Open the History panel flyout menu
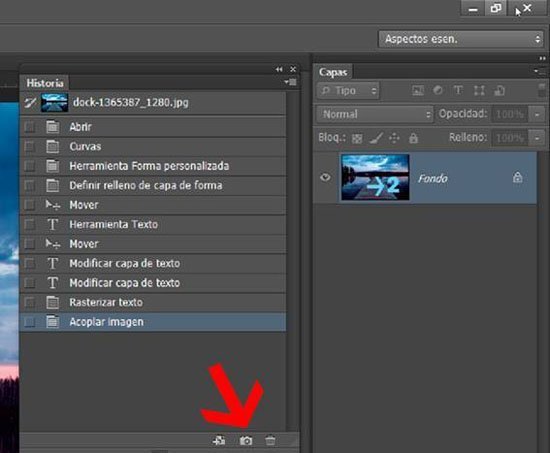This screenshot has width=550, height=453. pos(291,82)
